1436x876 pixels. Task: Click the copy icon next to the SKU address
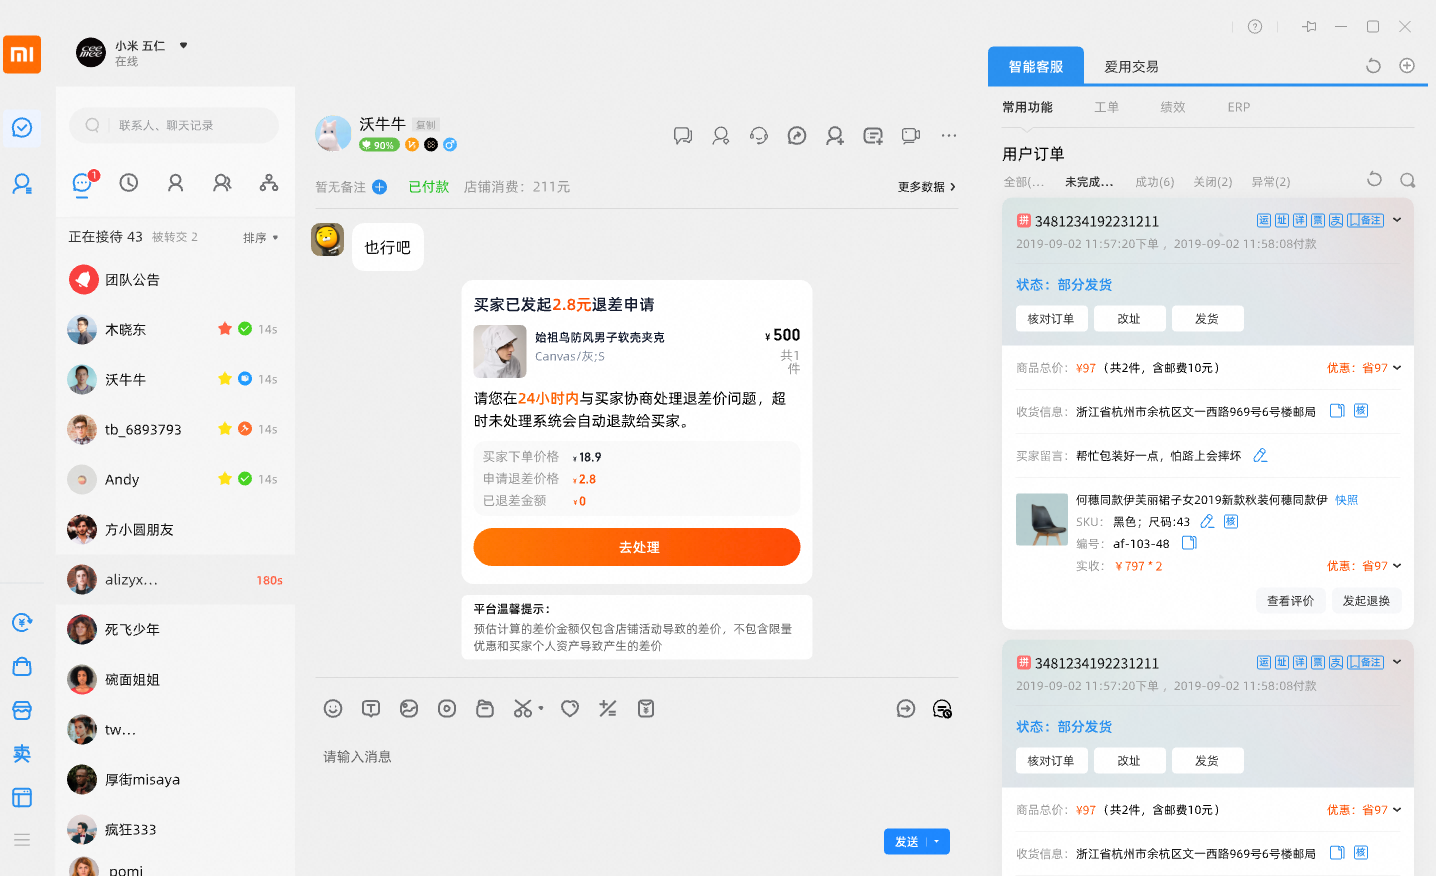(1337, 410)
